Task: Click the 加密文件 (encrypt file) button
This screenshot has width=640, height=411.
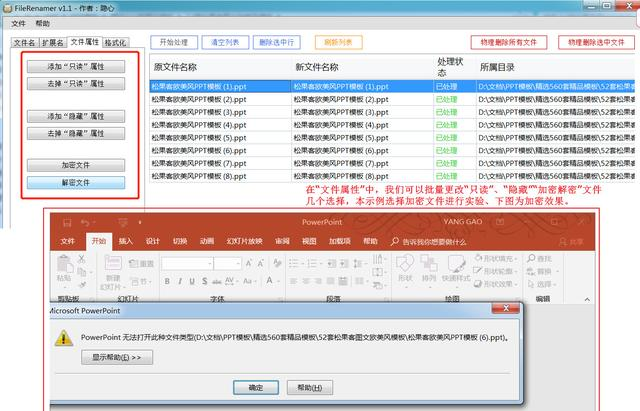Action: (x=76, y=164)
